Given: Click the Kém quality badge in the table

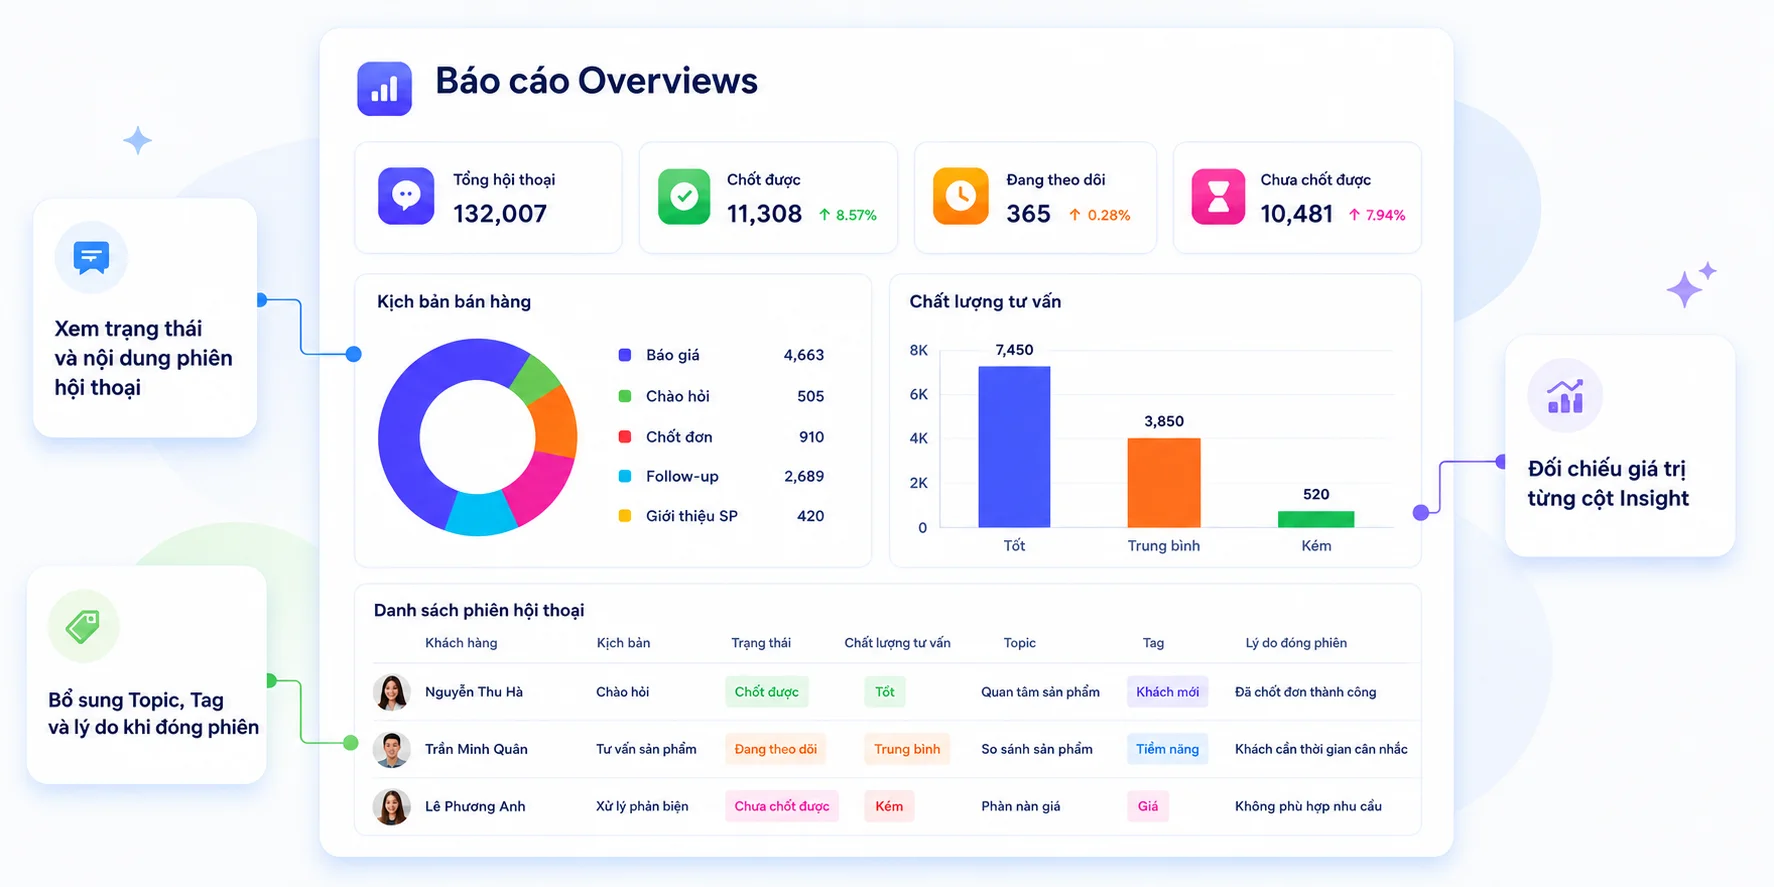Looking at the screenshot, I should pyautogui.click(x=889, y=806).
